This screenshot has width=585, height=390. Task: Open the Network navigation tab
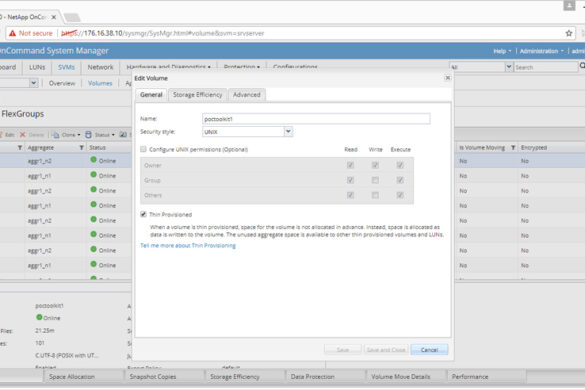tap(100, 67)
